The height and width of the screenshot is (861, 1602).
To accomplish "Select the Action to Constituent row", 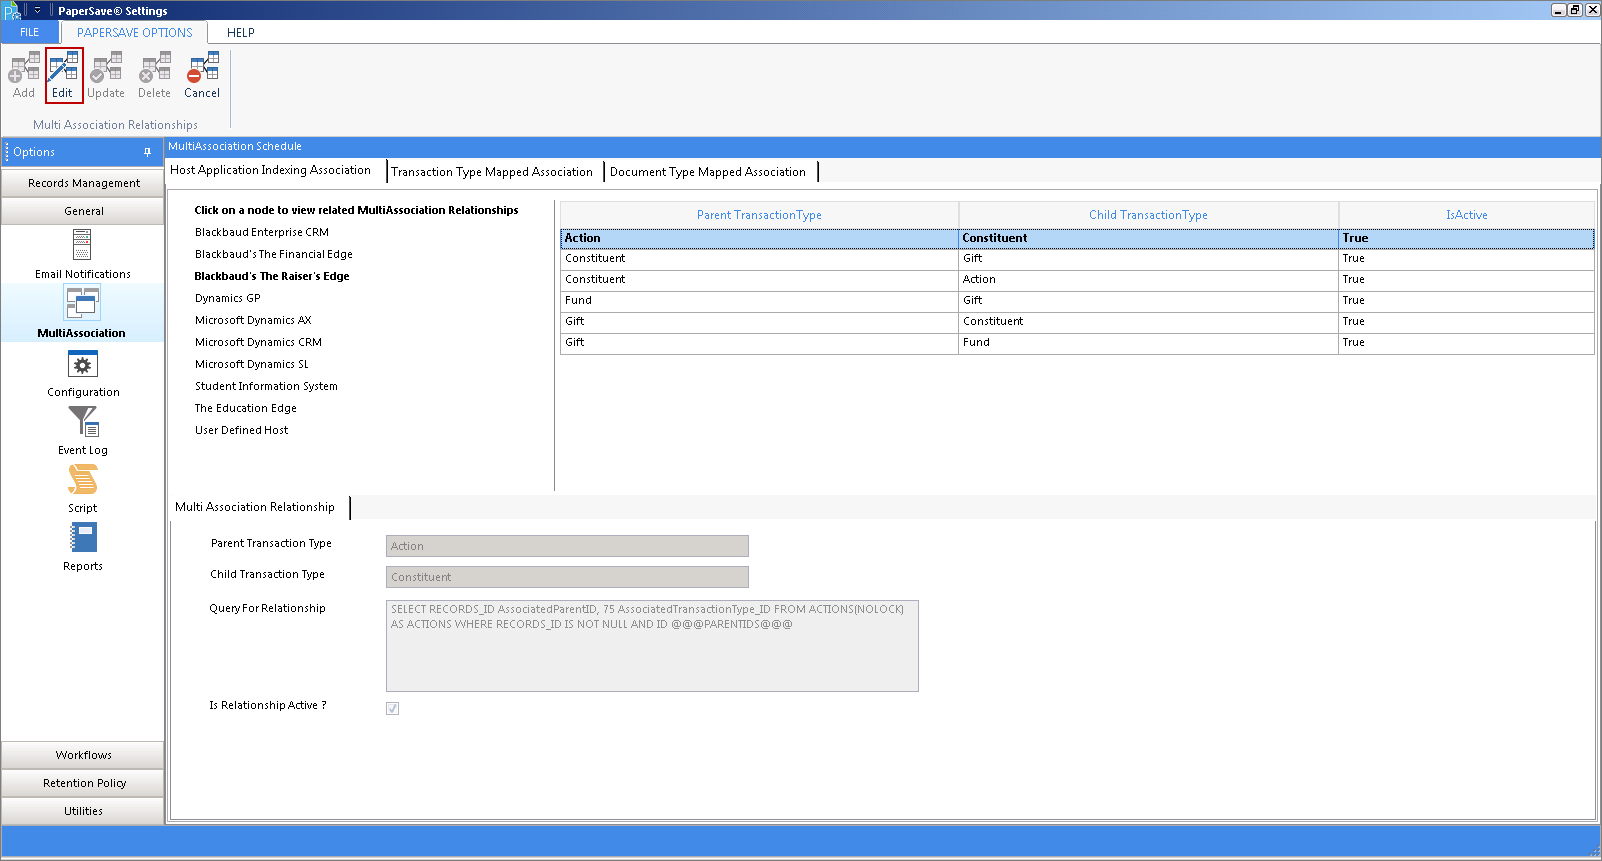I will click(x=1077, y=238).
